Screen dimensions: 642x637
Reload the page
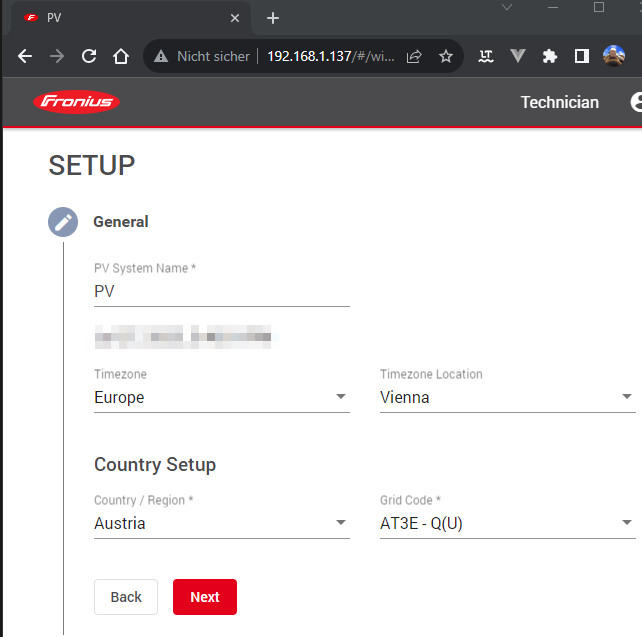(89, 57)
